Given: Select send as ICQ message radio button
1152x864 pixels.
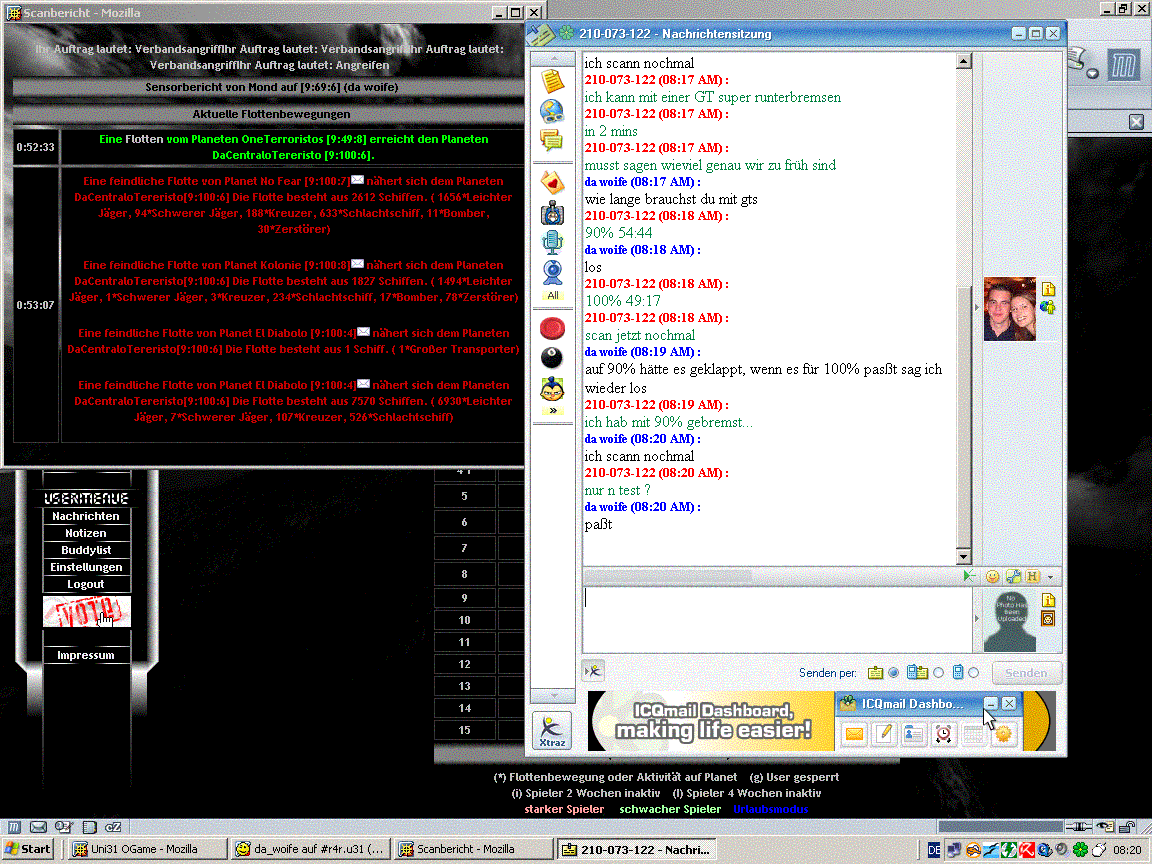Looking at the screenshot, I should click(893, 672).
